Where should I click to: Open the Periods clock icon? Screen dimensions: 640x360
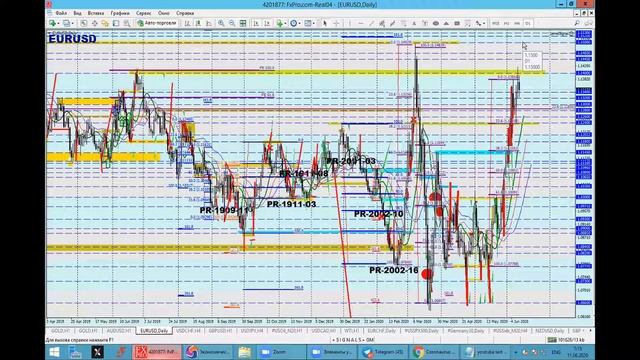[x=293, y=23]
